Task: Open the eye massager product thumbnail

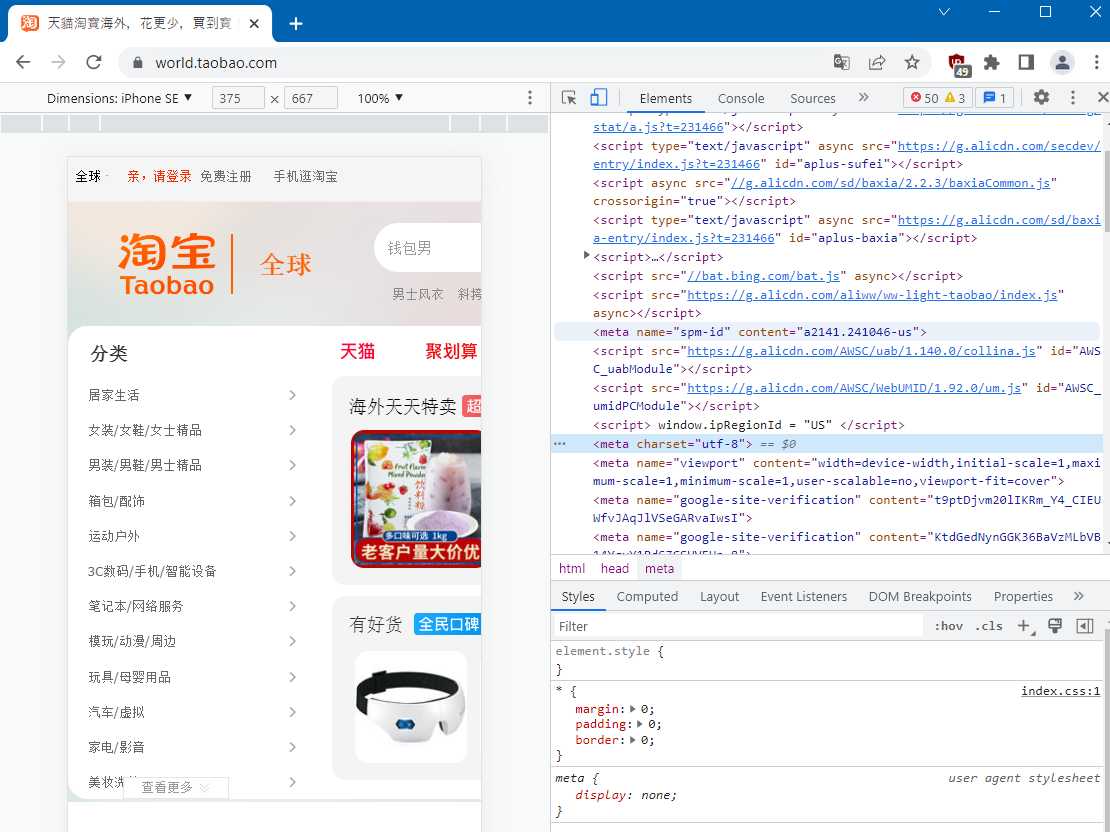Action: pos(411,707)
